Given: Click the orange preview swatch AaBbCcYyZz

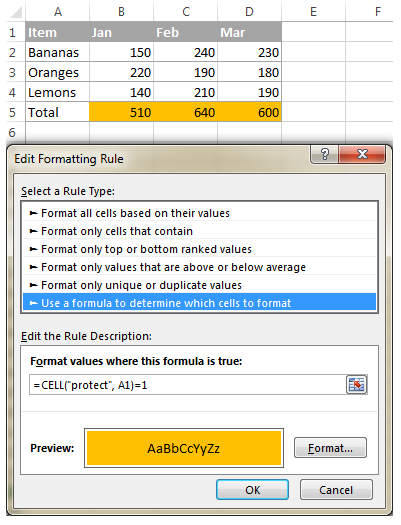Looking at the screenshot, I should click(184, 448).
